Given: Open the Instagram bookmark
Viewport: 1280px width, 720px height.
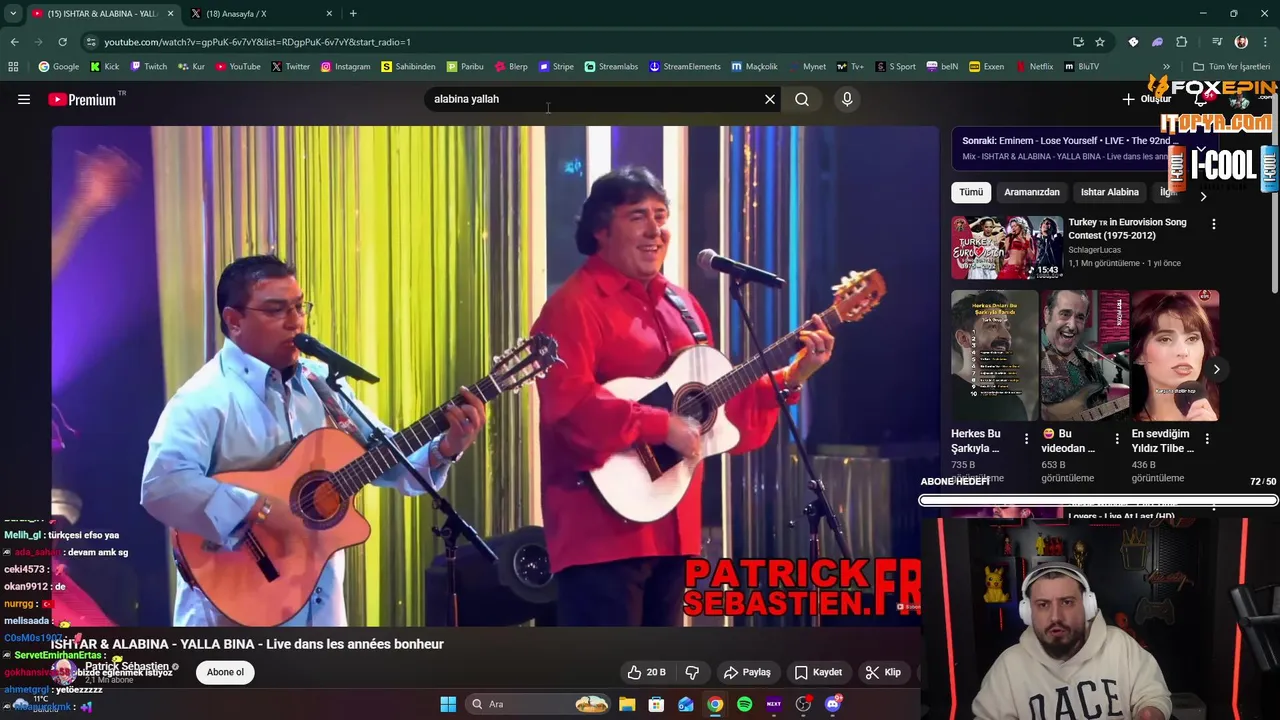Looking at the screenshot, I should [345, 66].
